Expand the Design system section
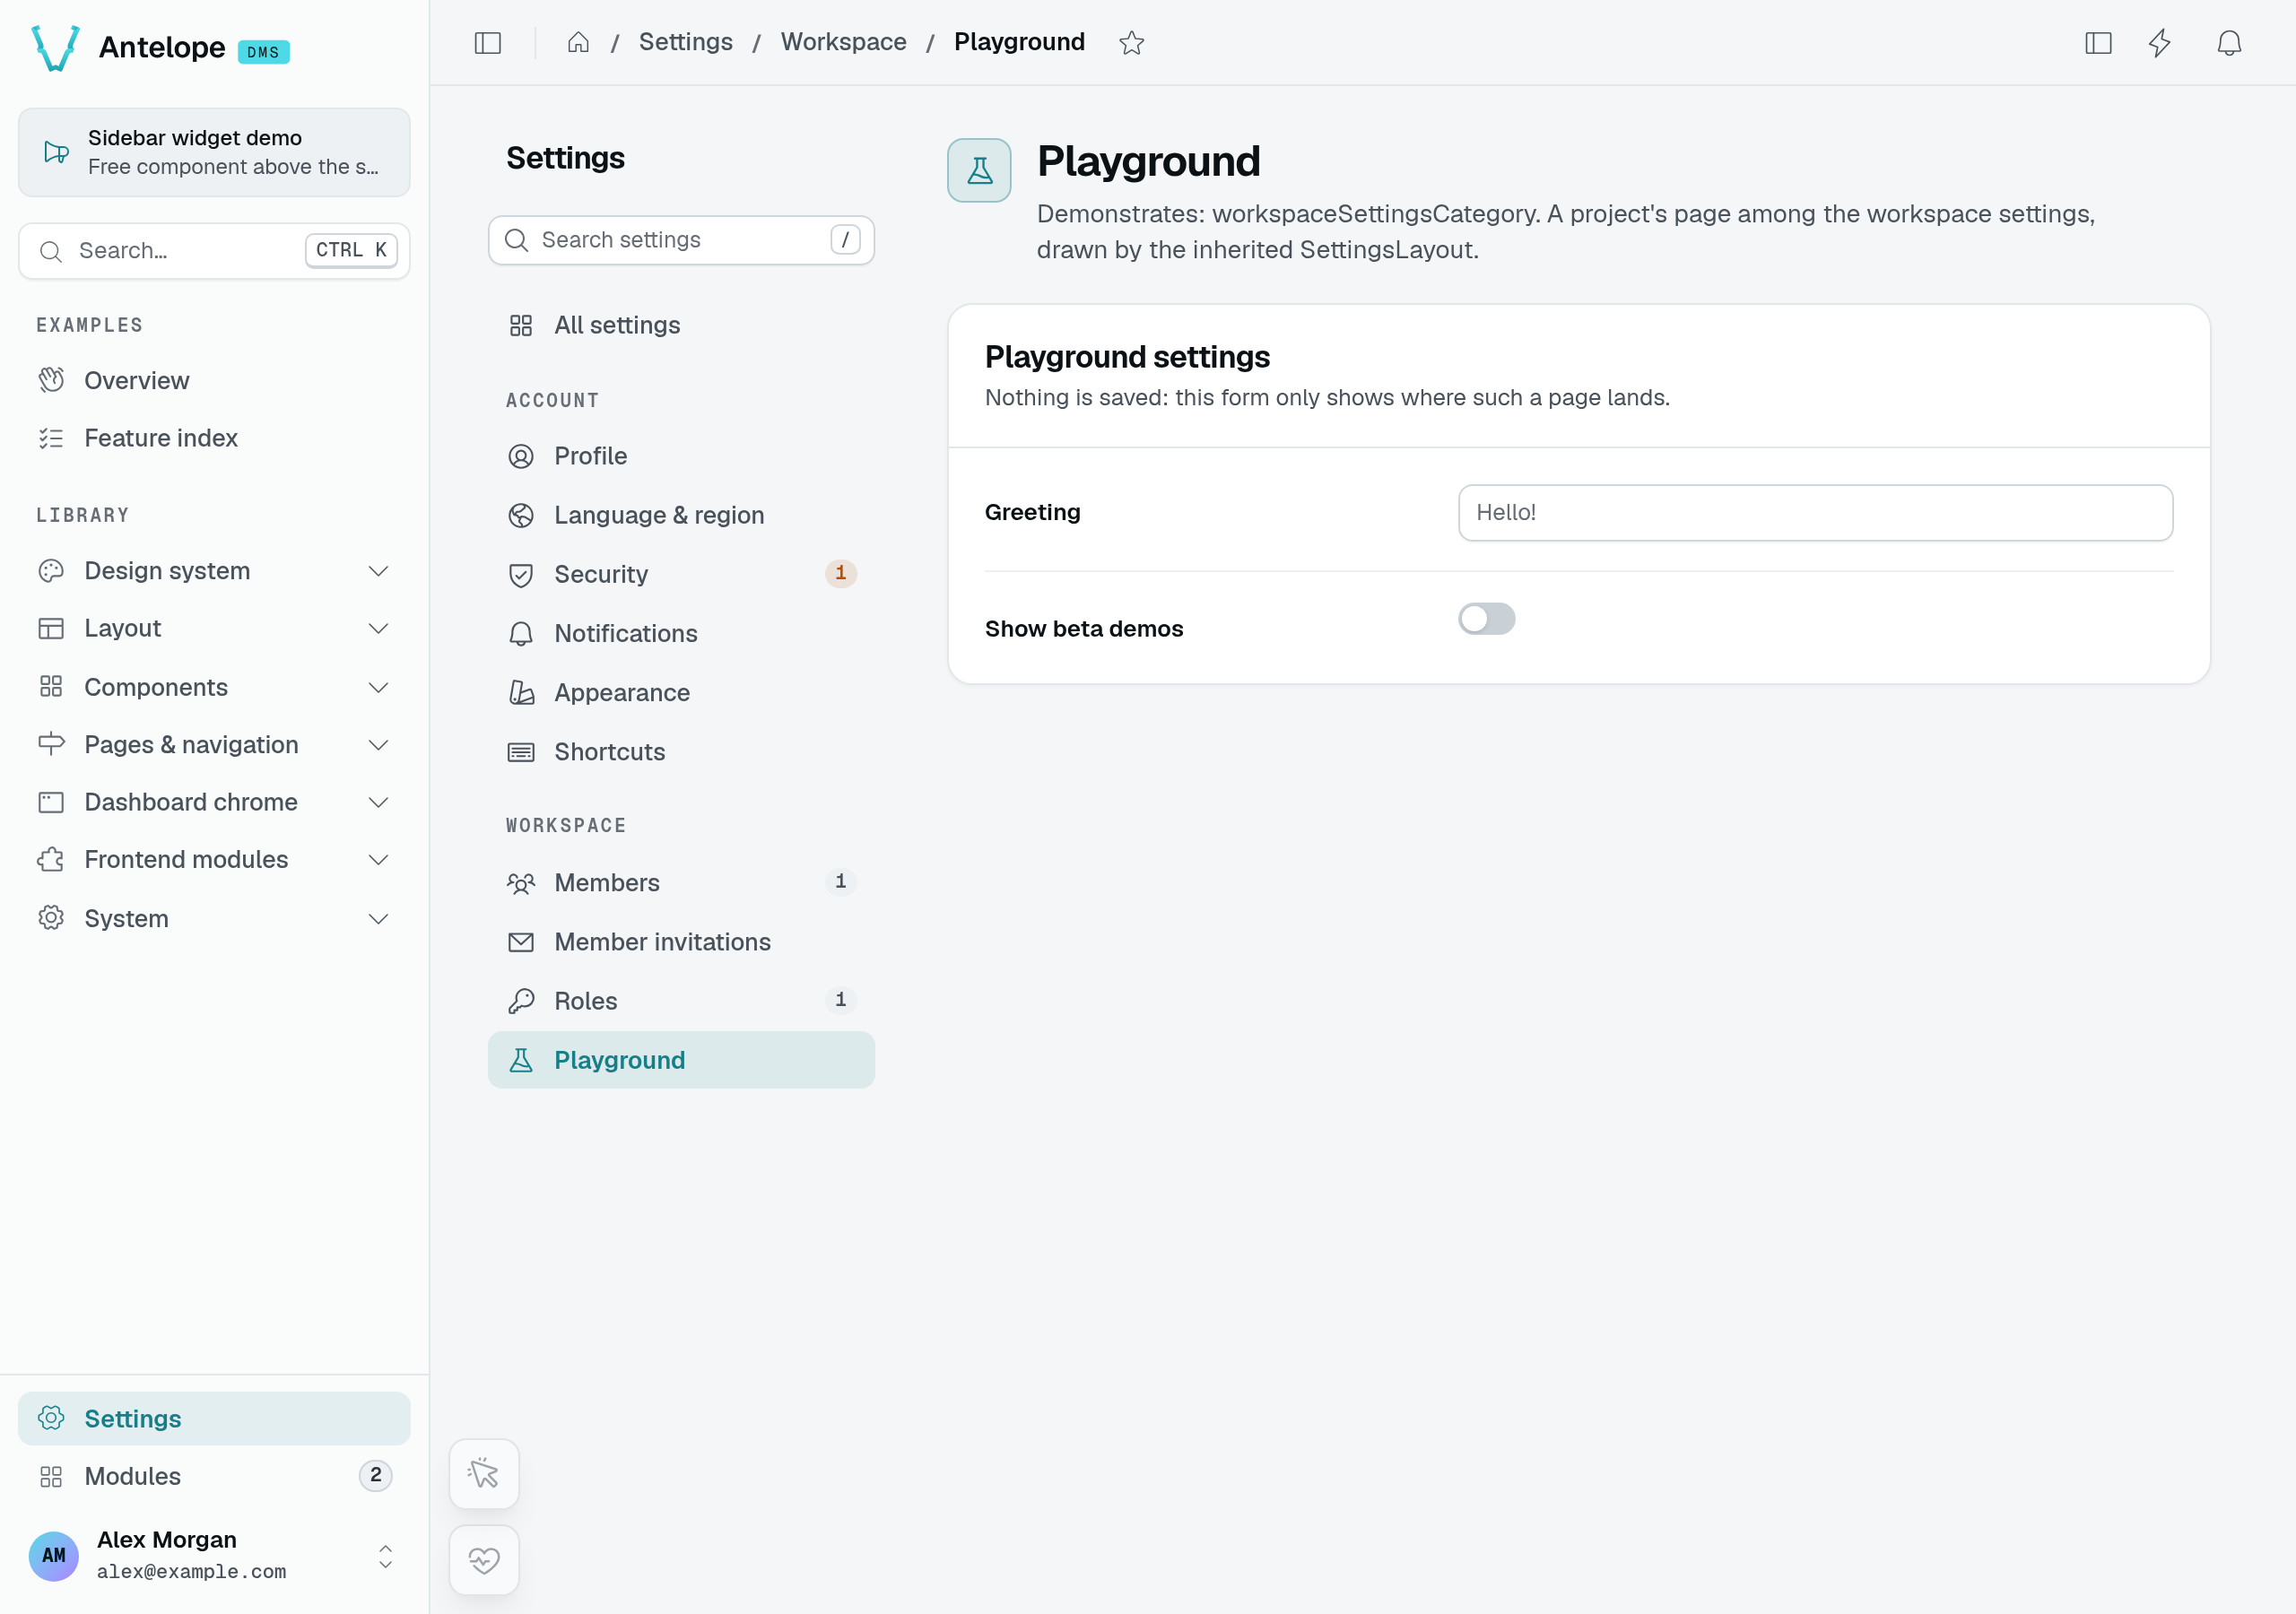Screen dimensions: 2296x1614 [214, 571]
